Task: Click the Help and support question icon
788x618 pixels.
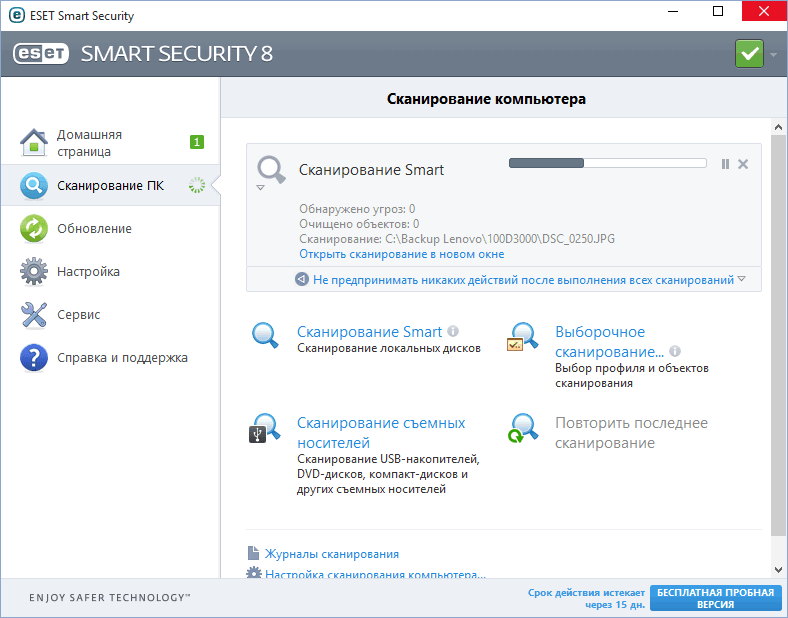Action: click(x=34, y=358)
